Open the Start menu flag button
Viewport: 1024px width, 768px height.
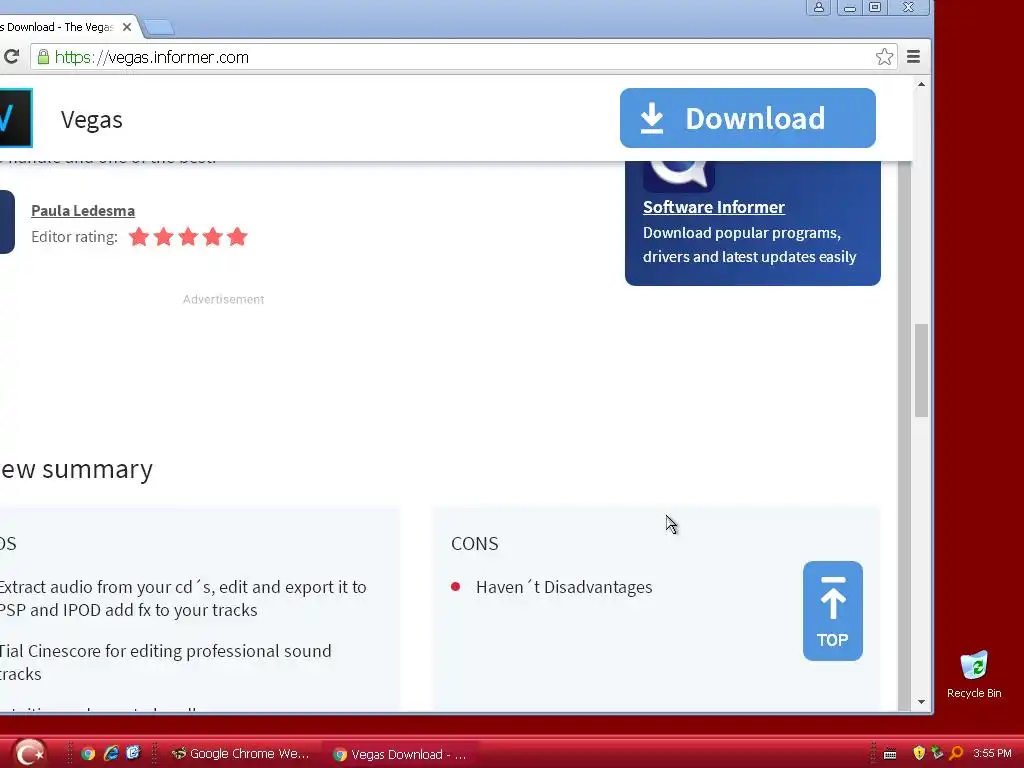[29, 753]
